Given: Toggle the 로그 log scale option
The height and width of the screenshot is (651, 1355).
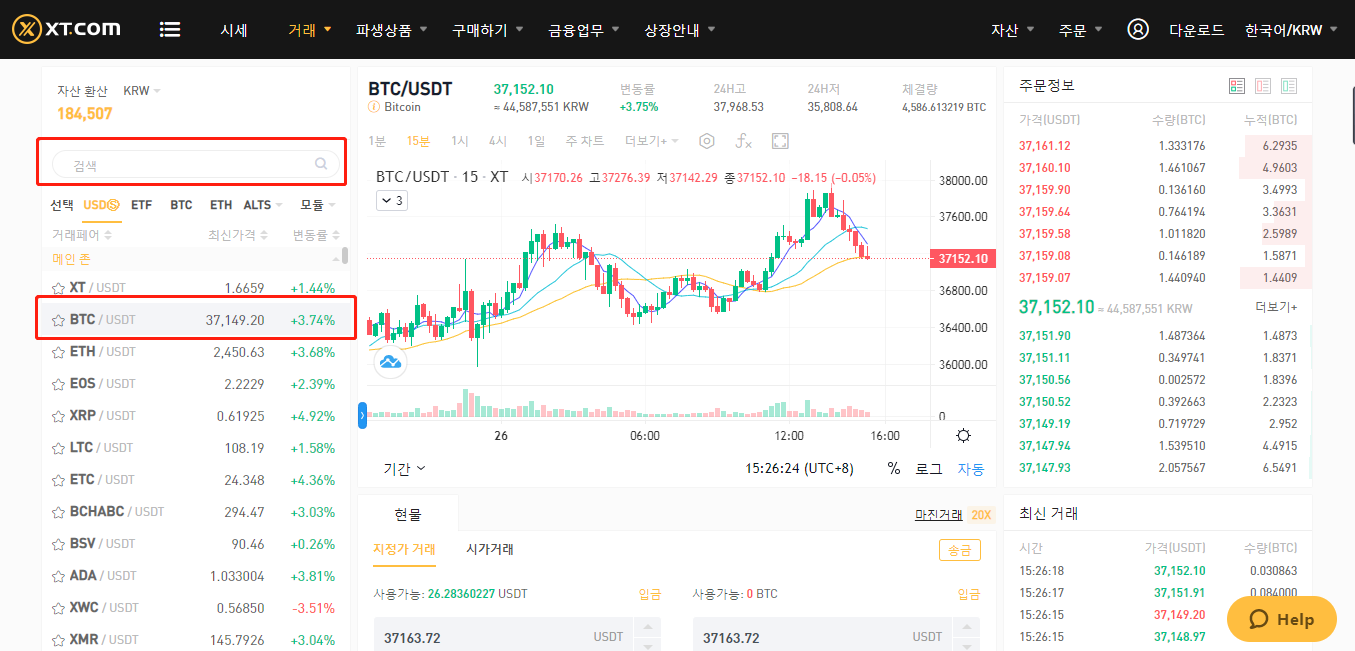Looking at the screenshot, I should coord(929,468).
